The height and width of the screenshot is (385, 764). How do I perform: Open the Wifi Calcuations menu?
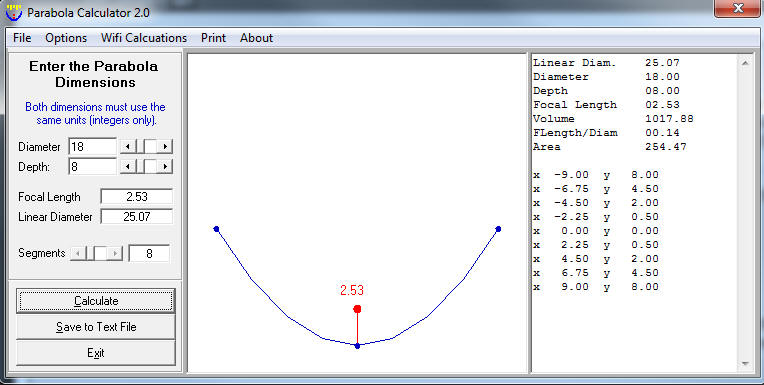(144, 38)
